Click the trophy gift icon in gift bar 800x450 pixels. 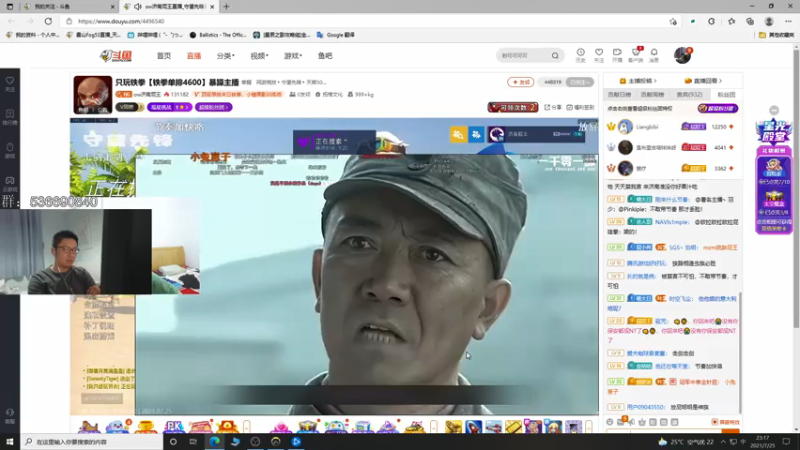146,427
